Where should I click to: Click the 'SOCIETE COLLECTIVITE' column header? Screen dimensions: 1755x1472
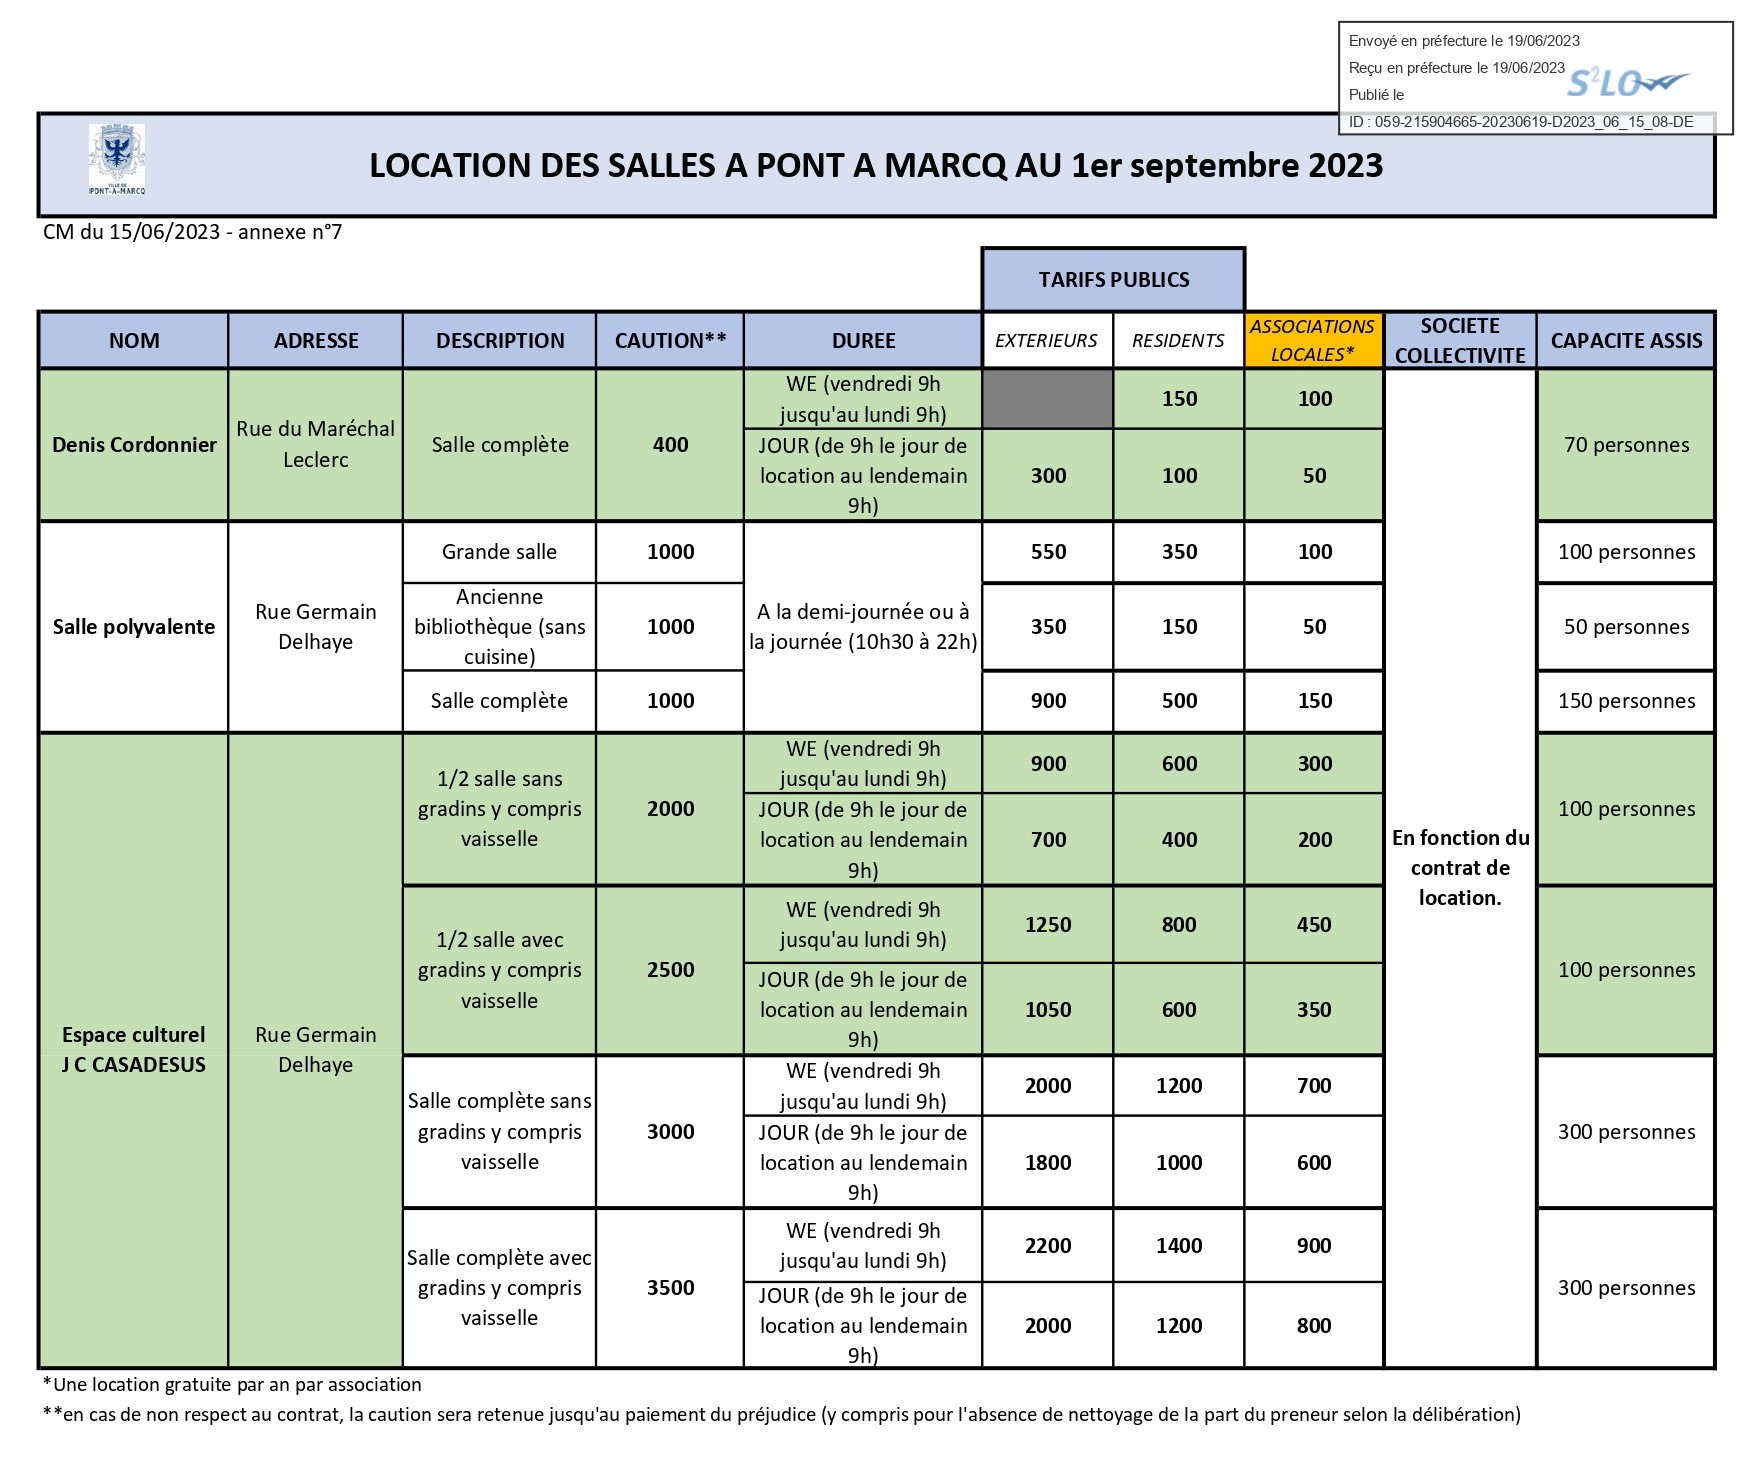pyautogui.click(x=1460, y=340)
